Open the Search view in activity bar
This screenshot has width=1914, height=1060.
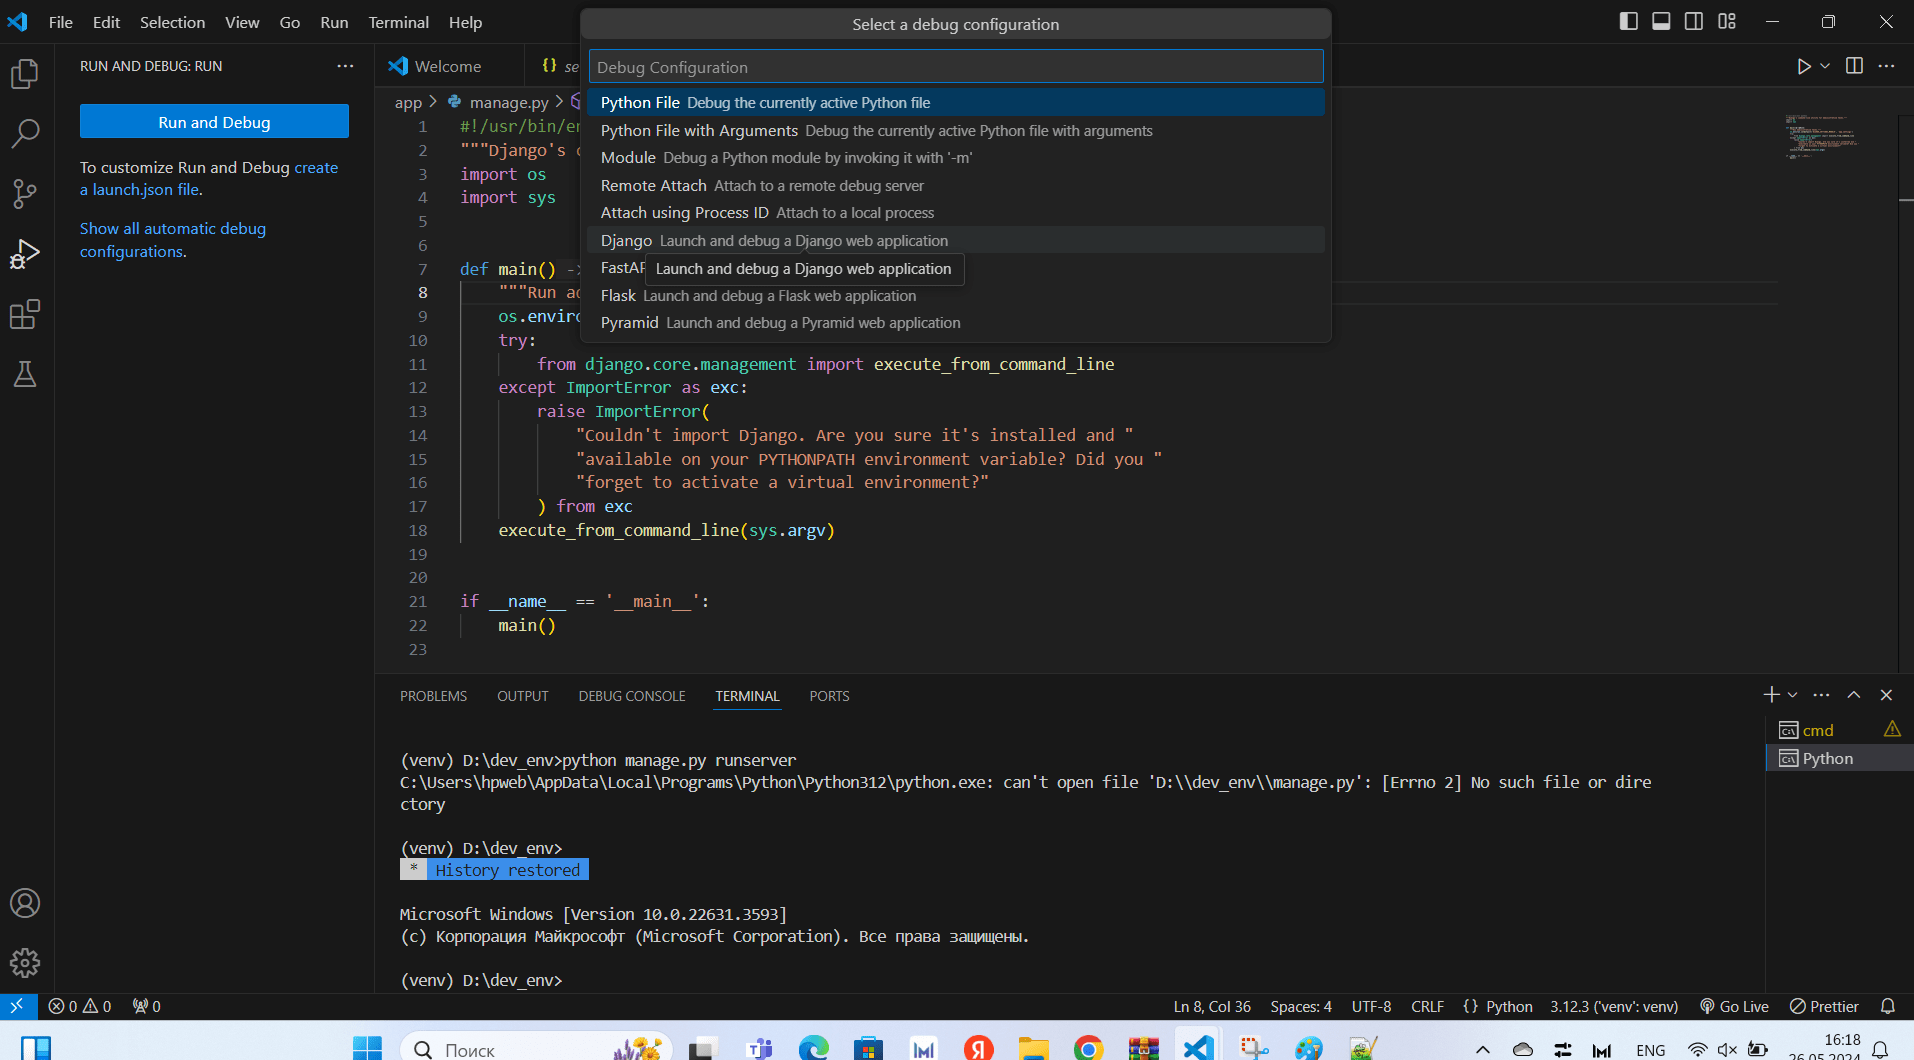pyautogui.click(x=25, y=133)
